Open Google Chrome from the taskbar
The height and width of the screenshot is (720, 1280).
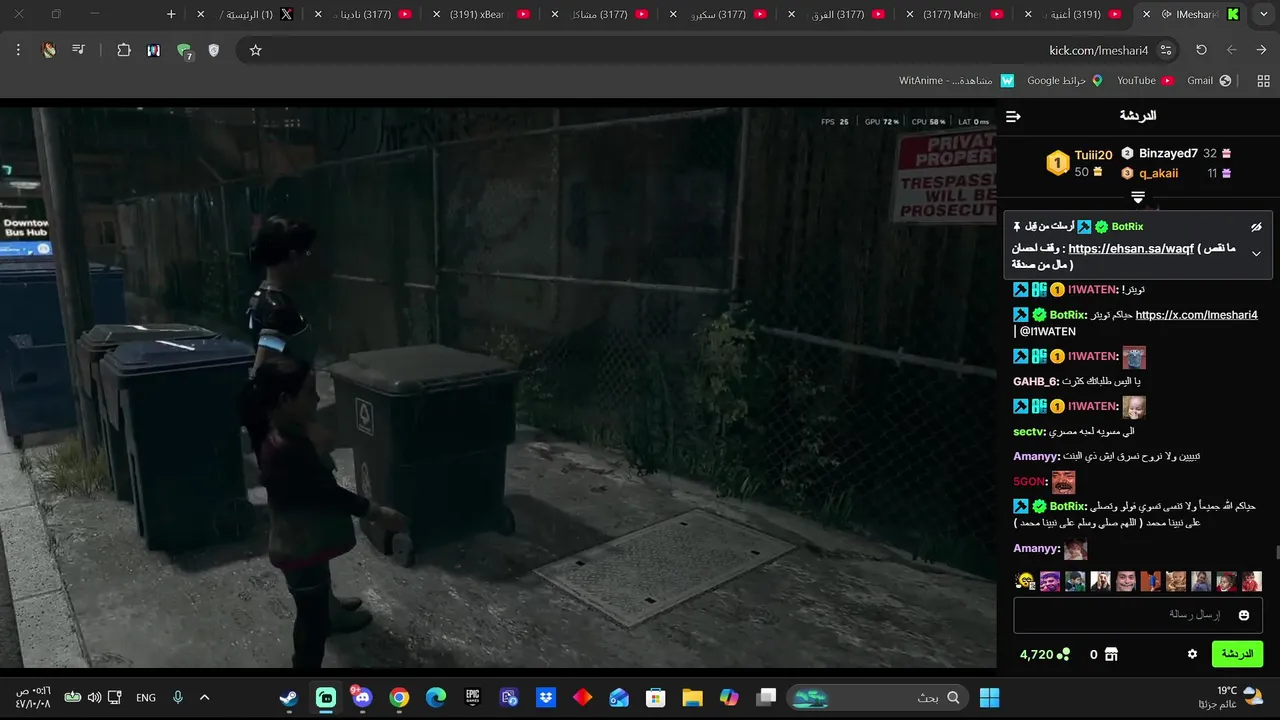coord(399,697)
